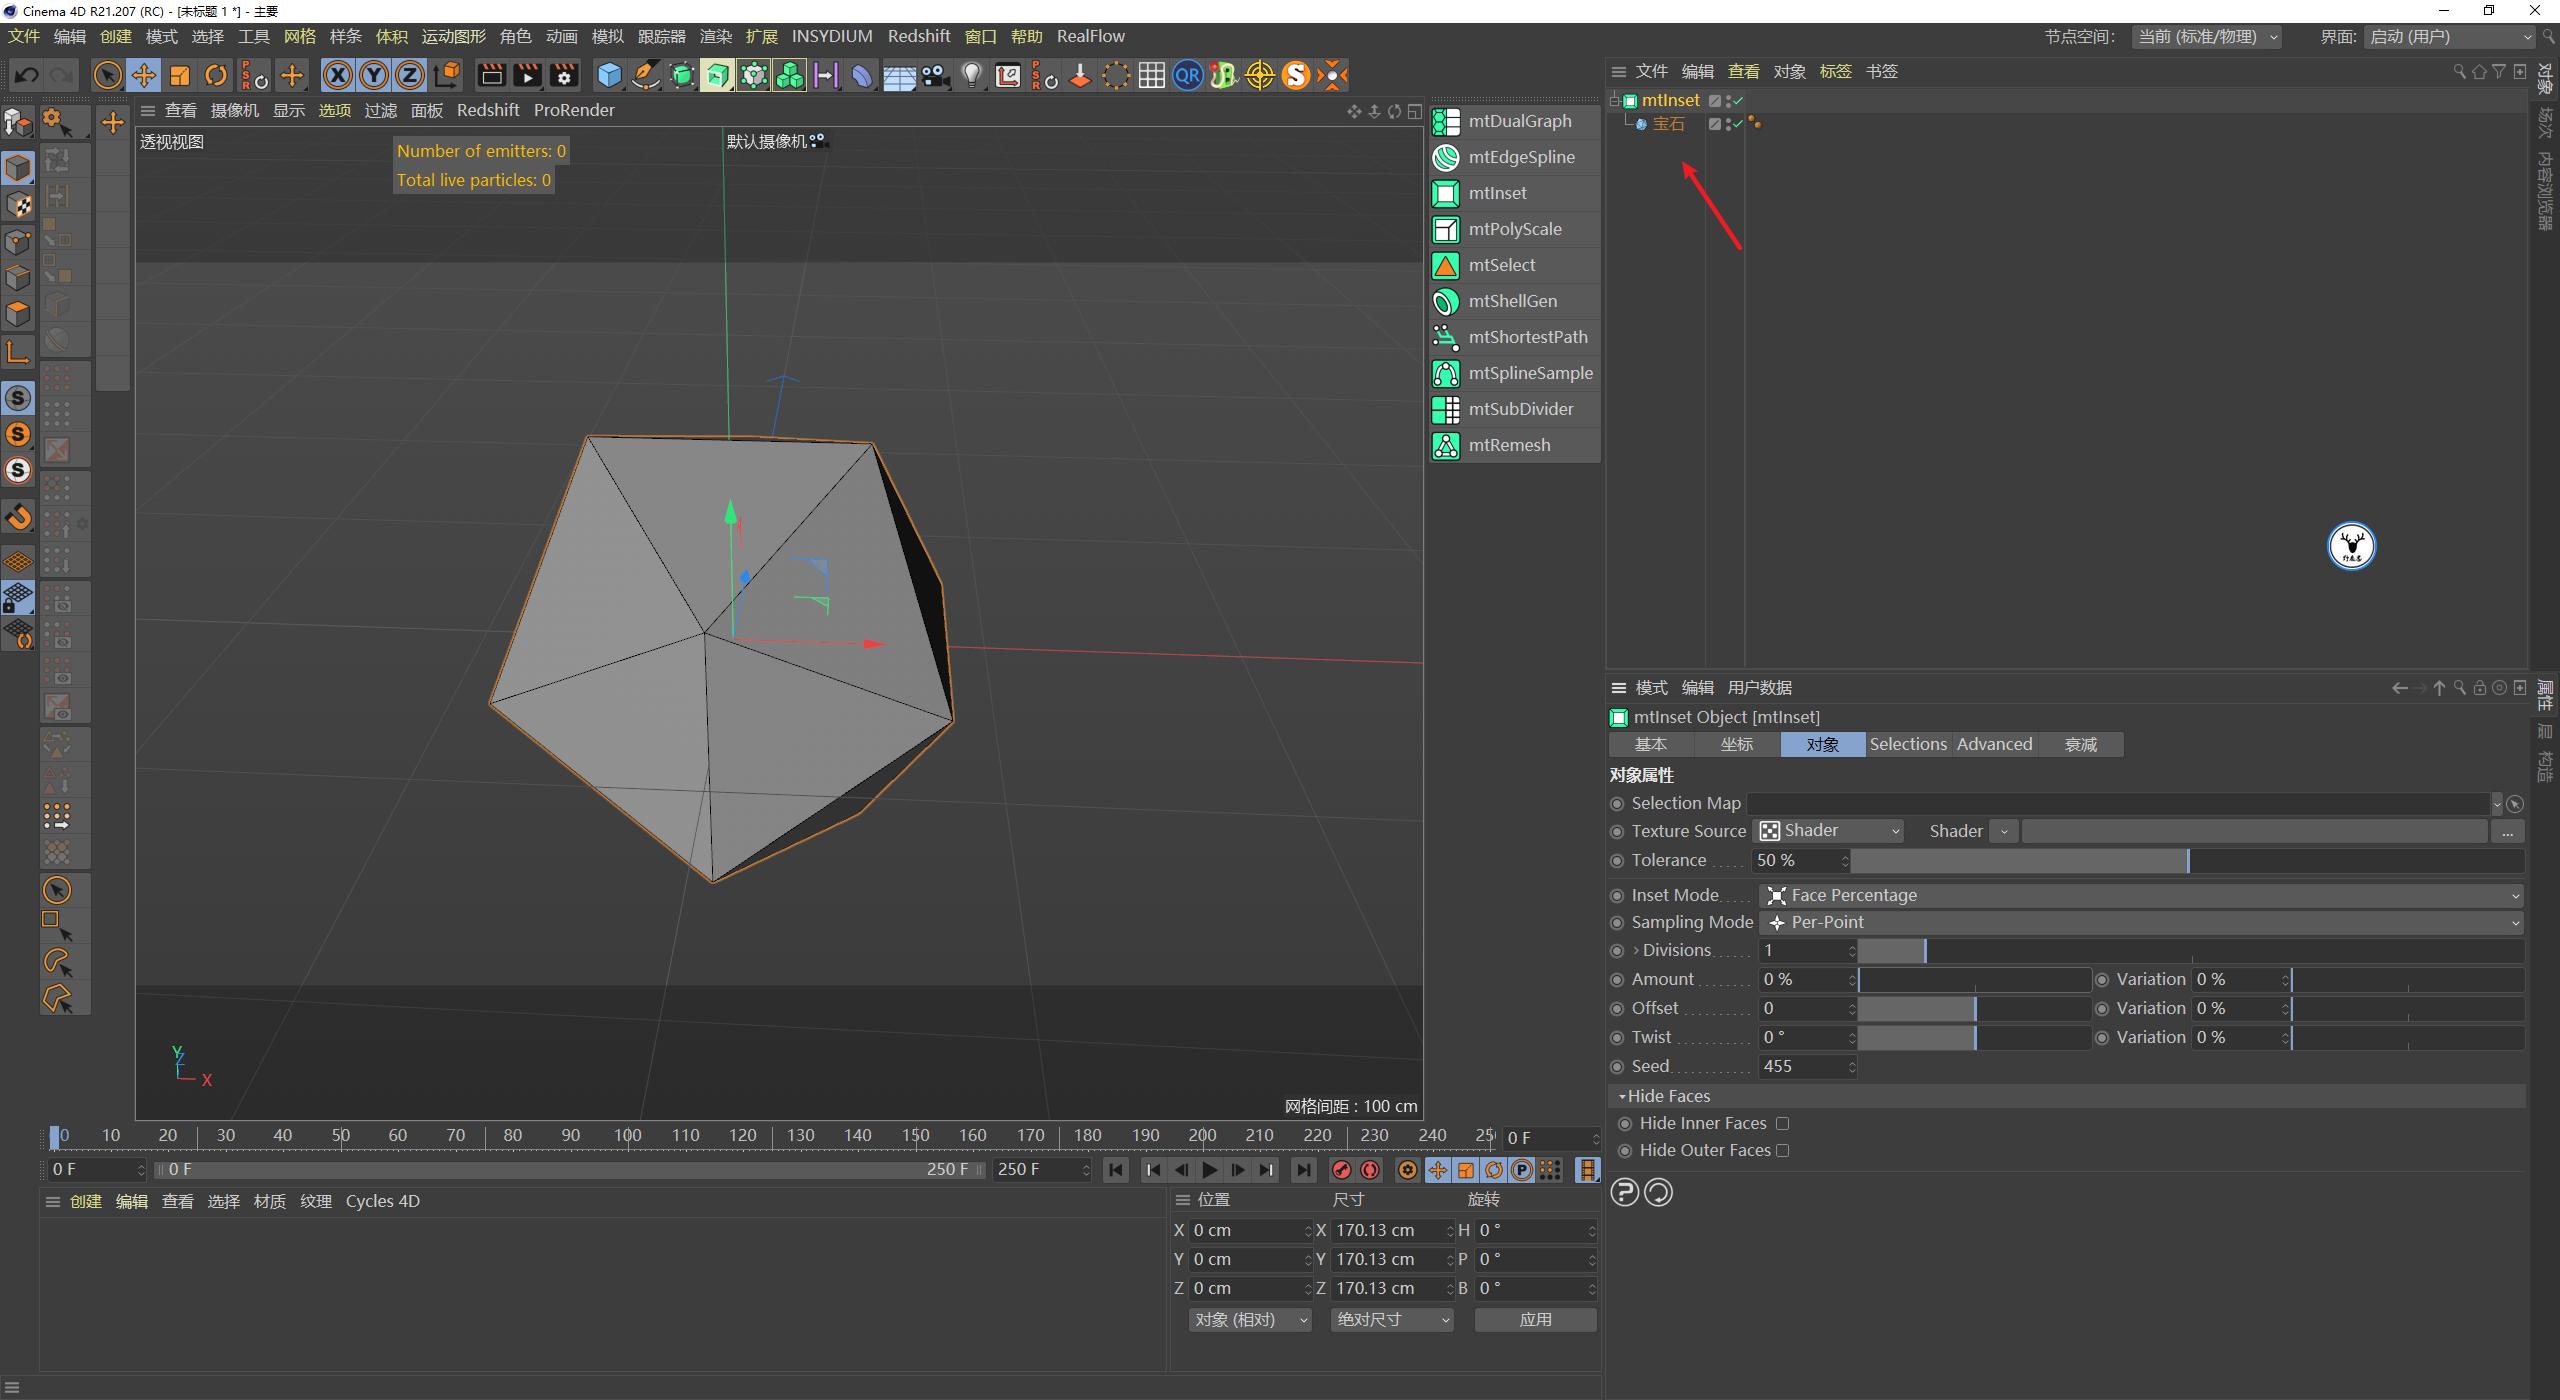Enable the Hide Outer Faces checkbox
This screenshot has width=2560, height=1400.
1784,1150
